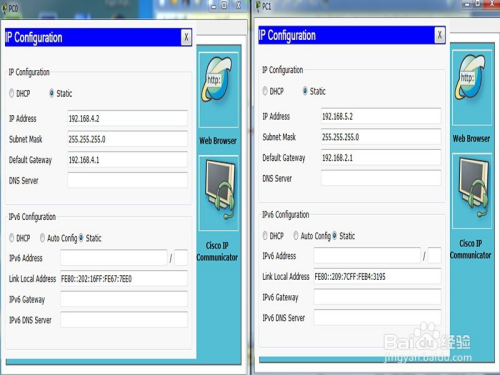
Task: Focus PC0 IPv6 Address field
Action: tap(114, 258)
